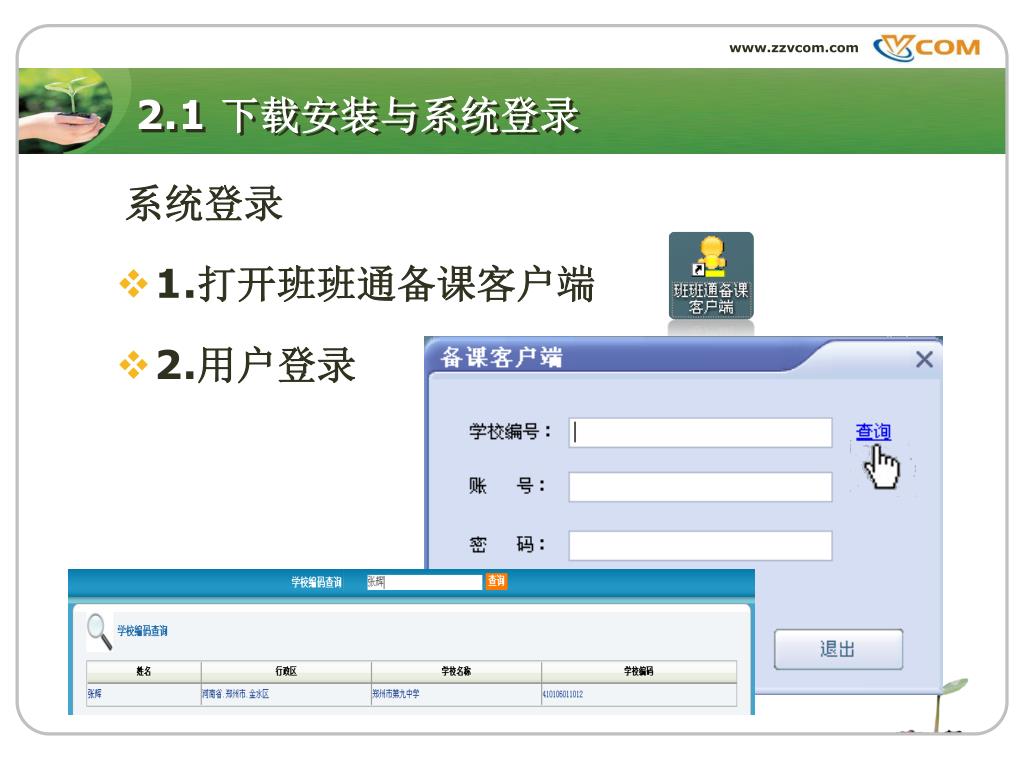The image size is (1024, 768).
Task: Focus the 账号 input field
Action: coord(700,487)
